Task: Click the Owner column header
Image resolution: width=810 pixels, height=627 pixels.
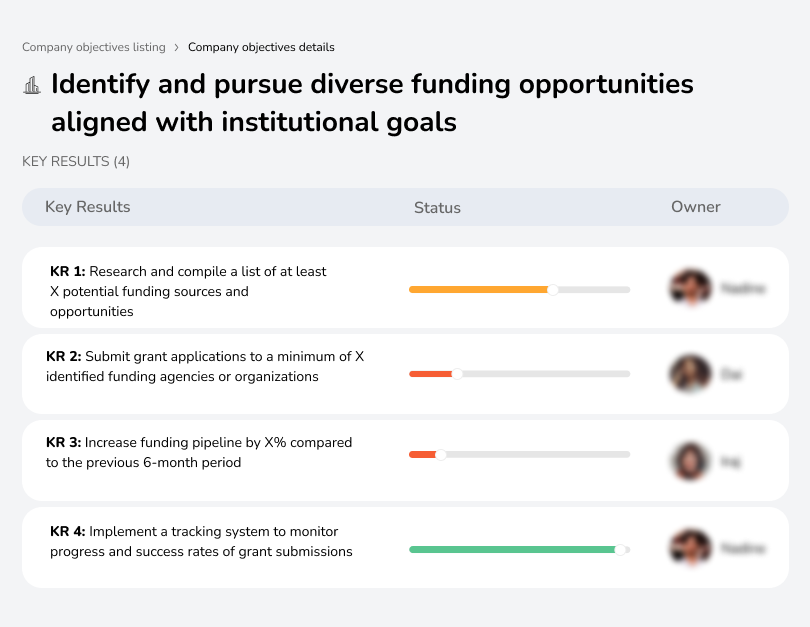Action: pos(696,207)
